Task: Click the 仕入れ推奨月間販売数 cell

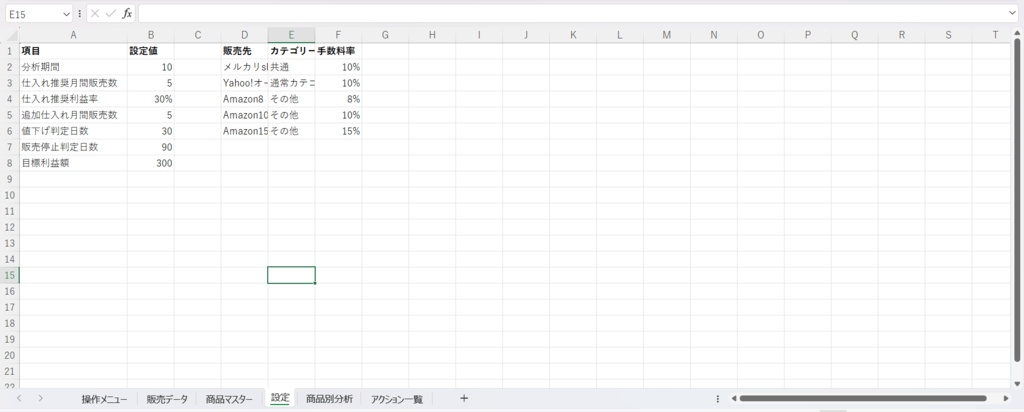Action: (73, 83)
